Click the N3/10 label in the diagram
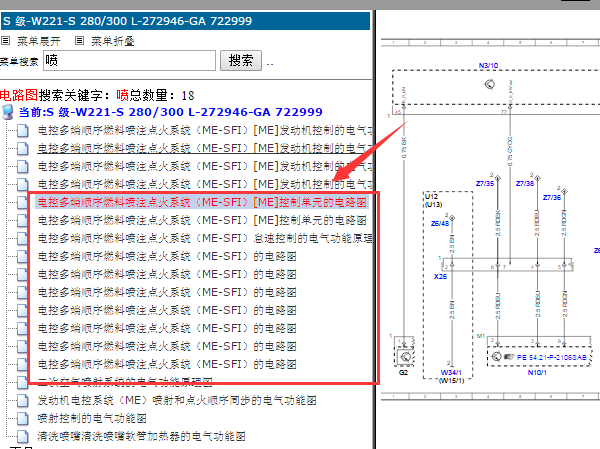 pyautogui.click(x=488, y=66)
